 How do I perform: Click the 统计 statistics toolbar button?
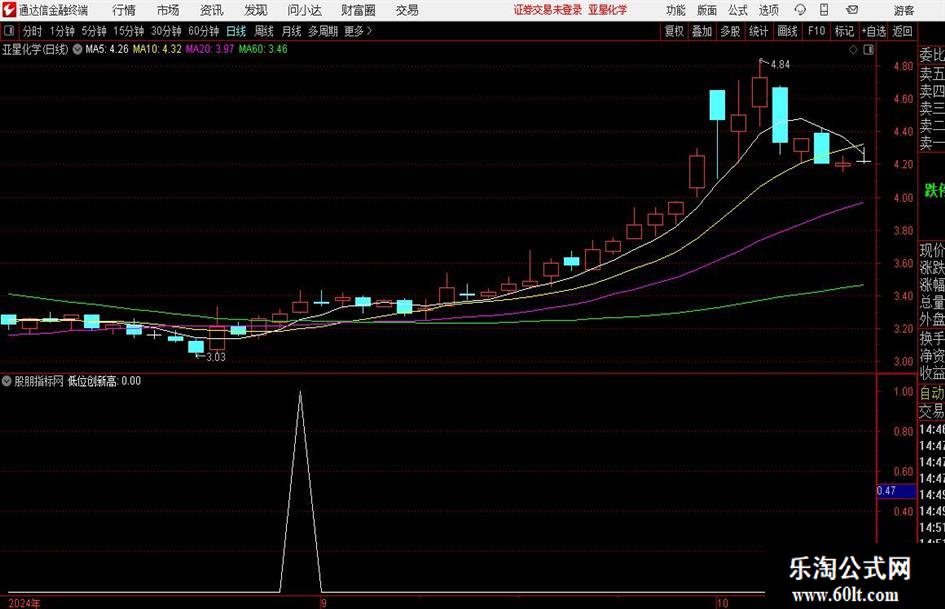point(759,31)
